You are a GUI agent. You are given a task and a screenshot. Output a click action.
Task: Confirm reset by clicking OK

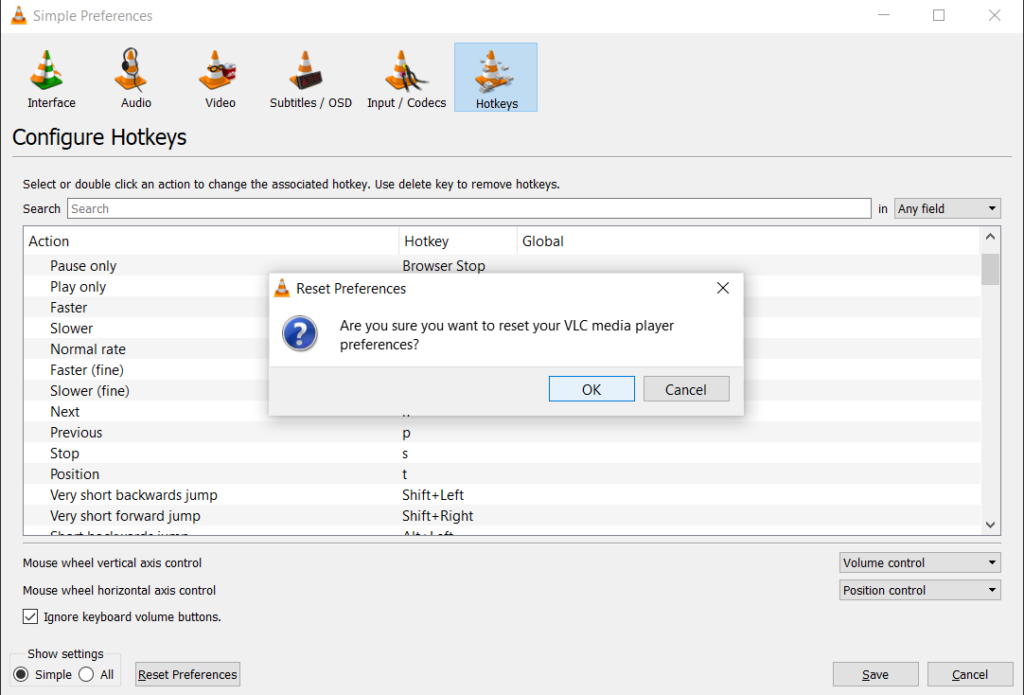(x=591, y=388)
